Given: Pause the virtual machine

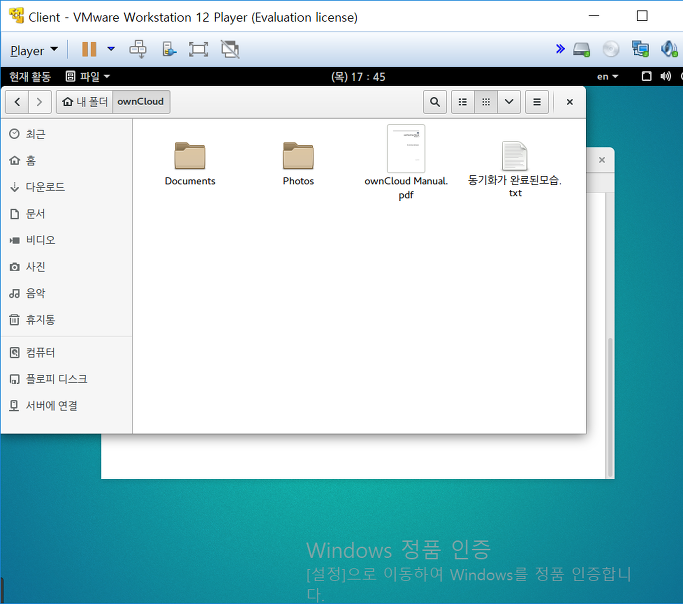Looking at the screenshot, I should coord(89,49).
